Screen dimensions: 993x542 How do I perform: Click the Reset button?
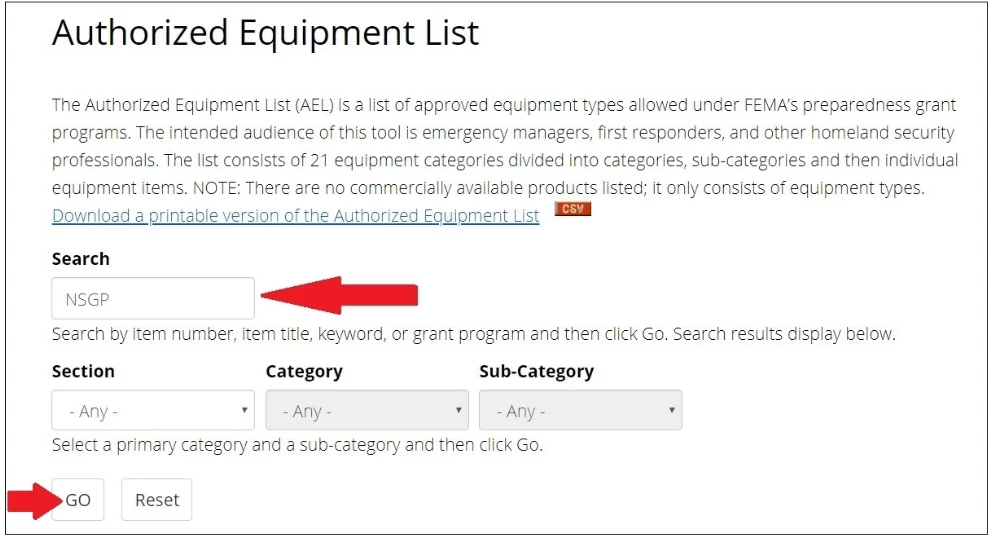[157, 500]
